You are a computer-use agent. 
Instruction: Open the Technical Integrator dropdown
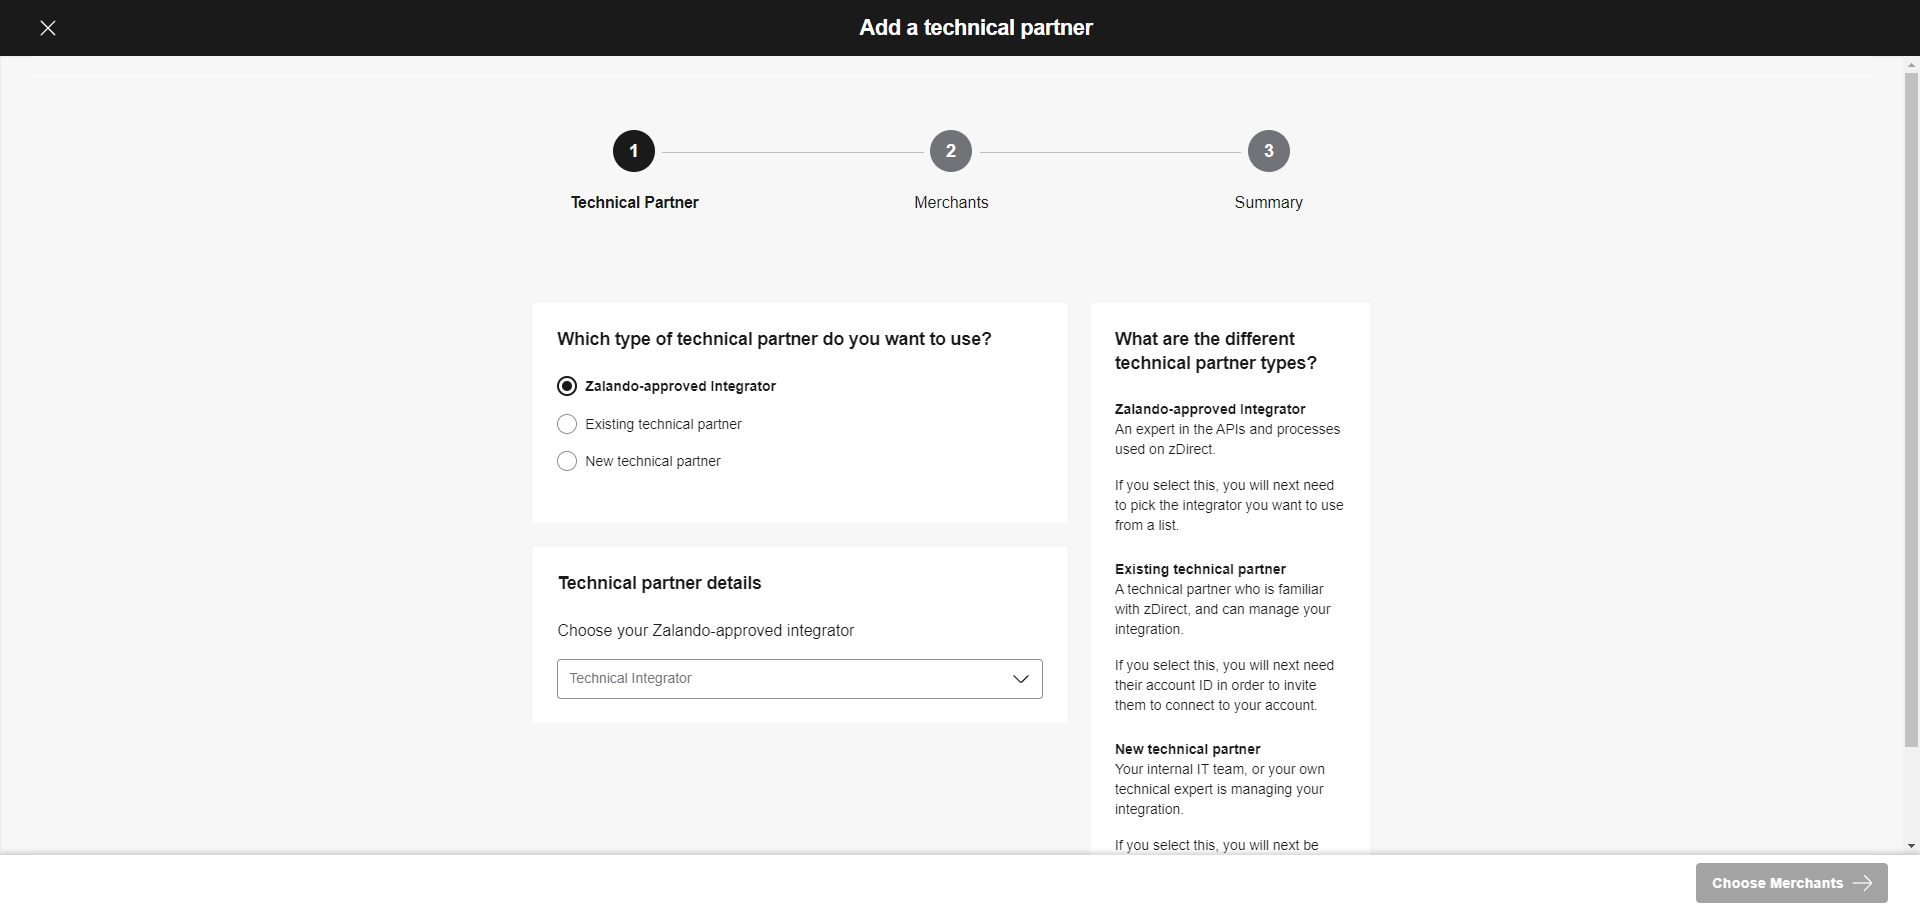click(x=780, y=679)
